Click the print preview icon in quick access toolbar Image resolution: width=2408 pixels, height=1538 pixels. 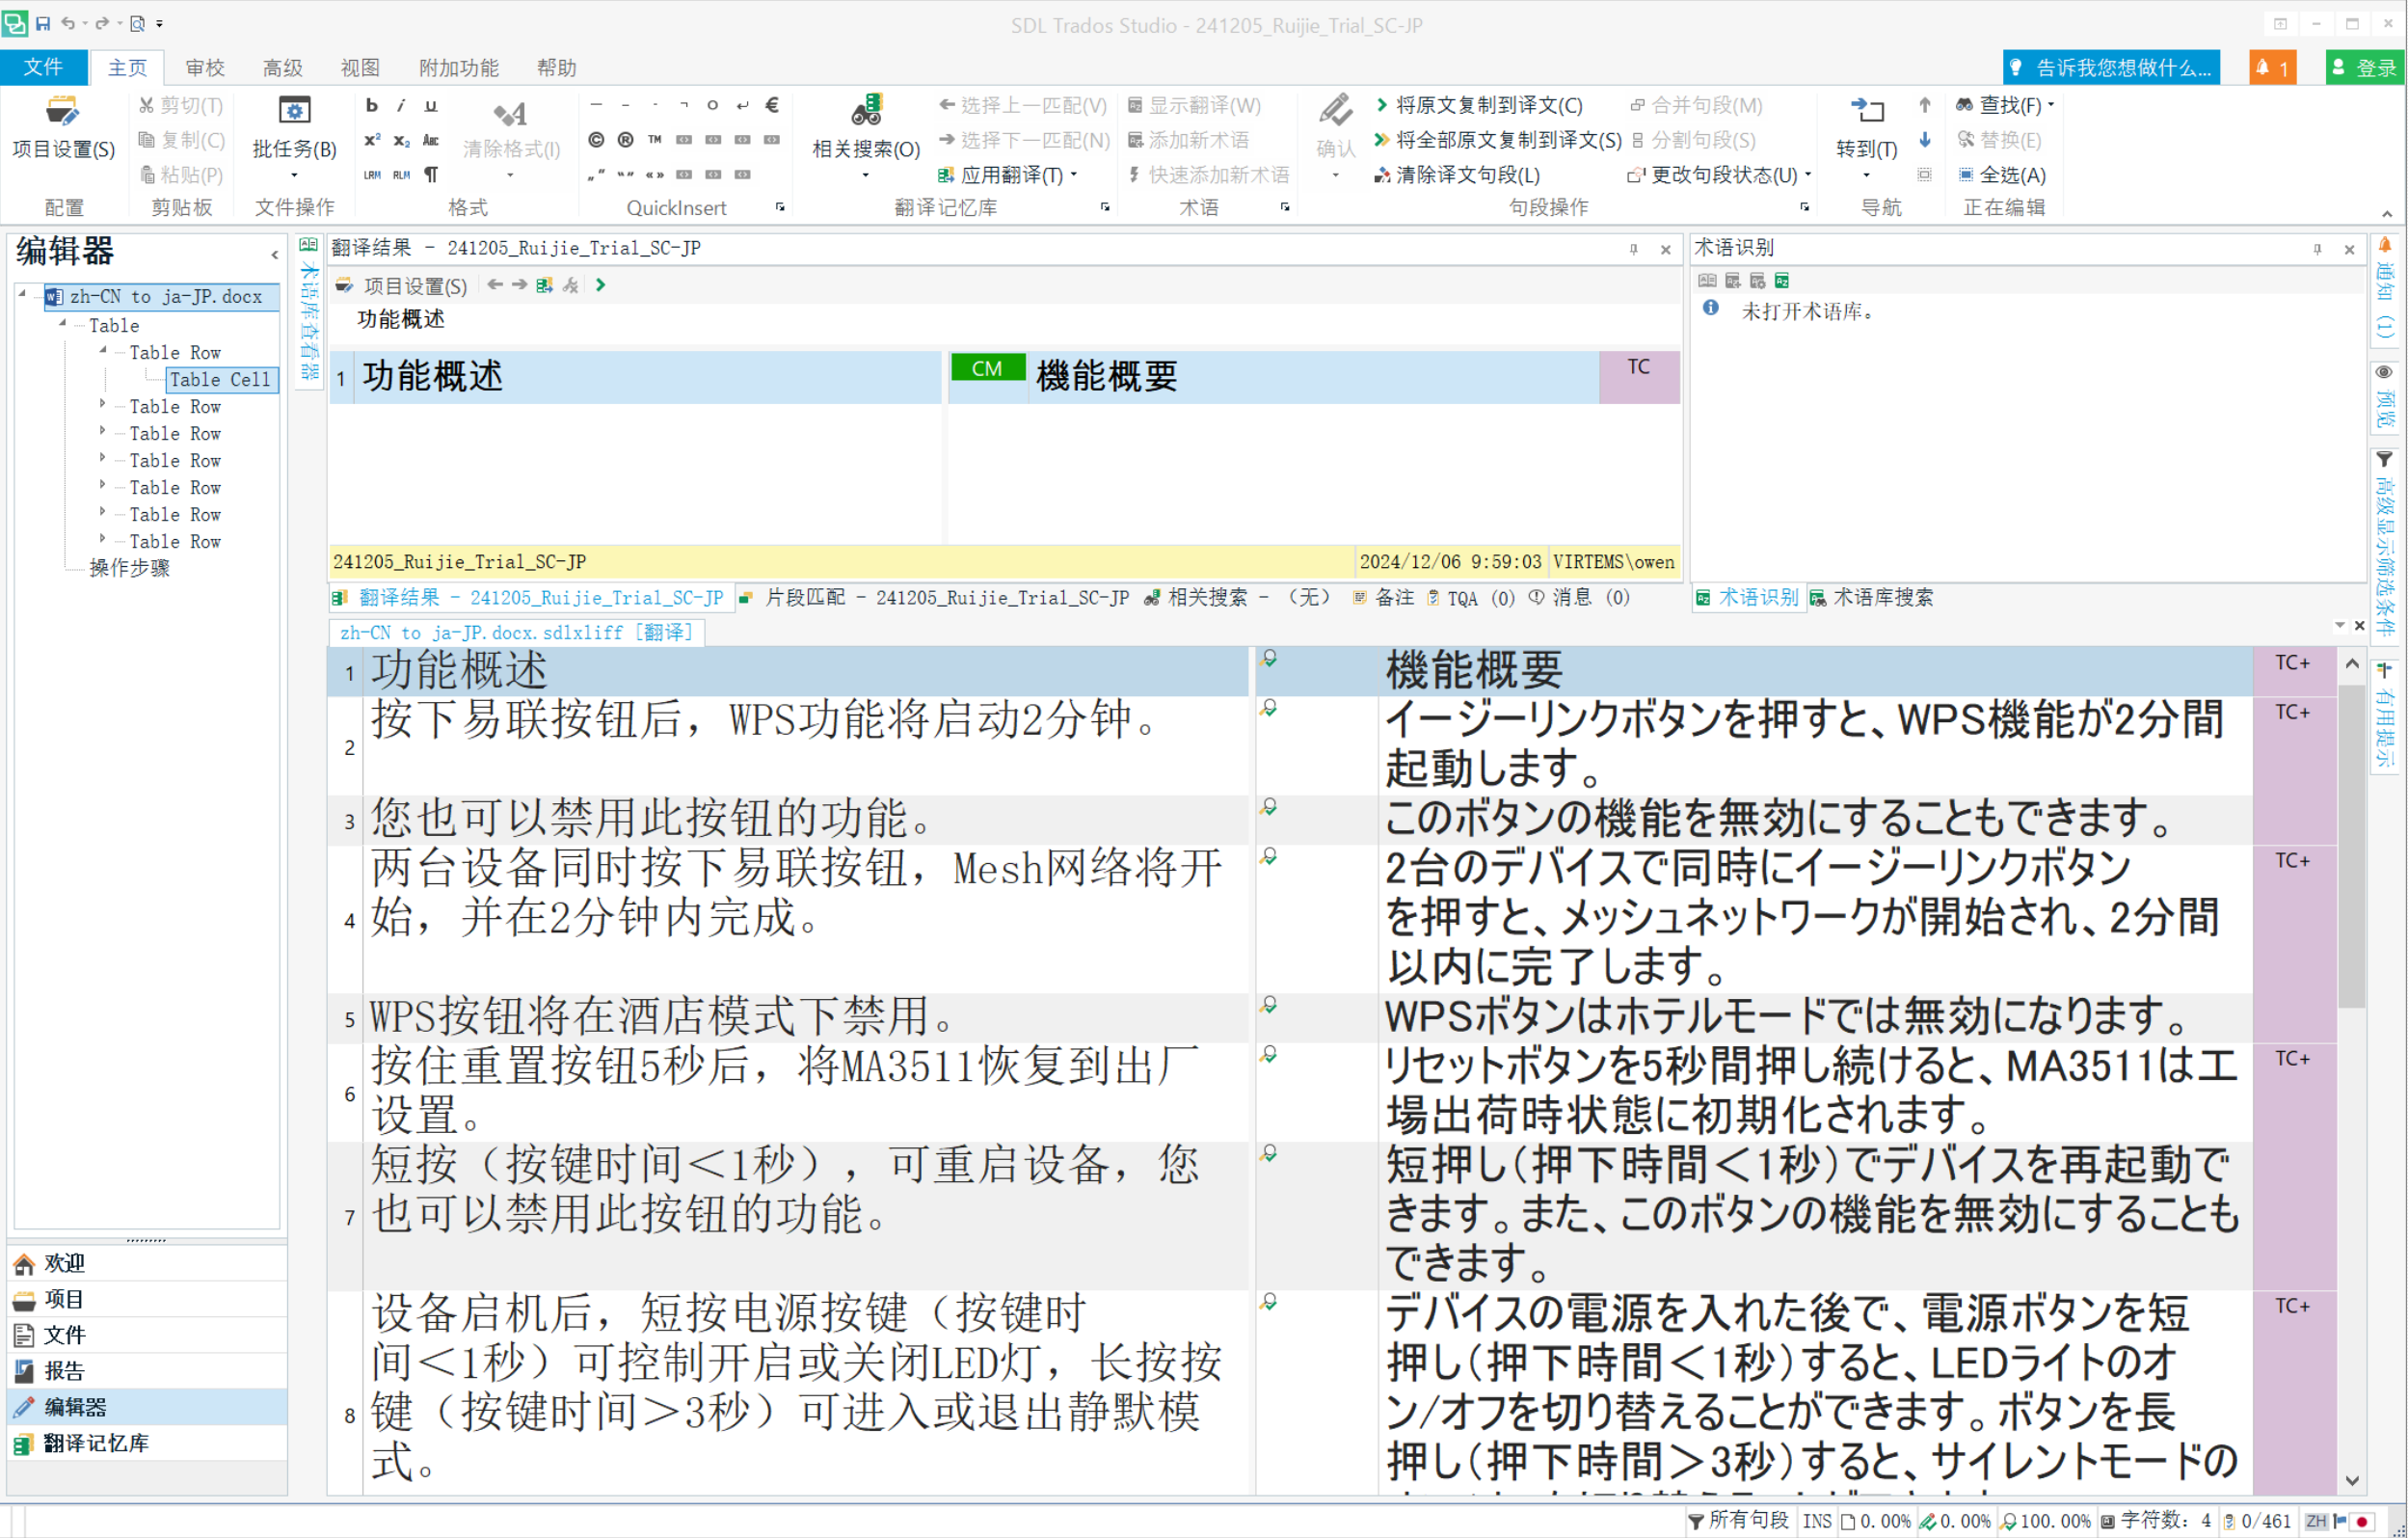coord(138,23)
